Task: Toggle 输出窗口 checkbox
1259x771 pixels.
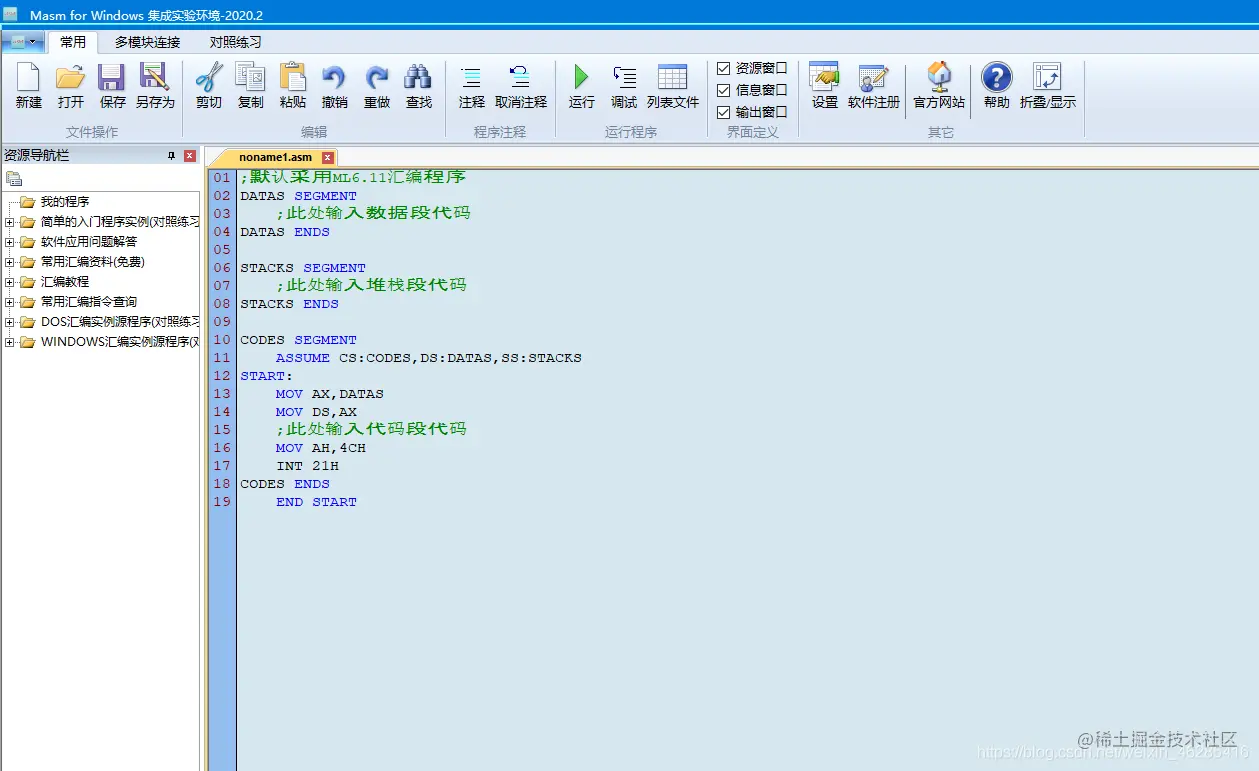Action: [x=724, y=113]
